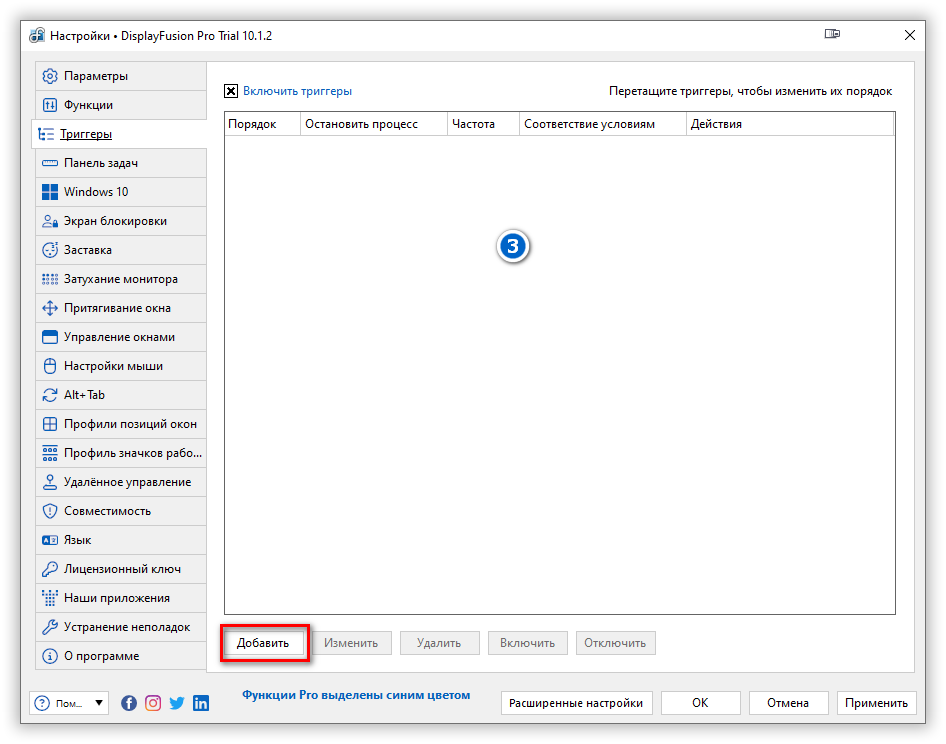The width and height of the screenshot is (946, 744).
Task: Click the Соответствие условиям column header
Action: point(603,124)
